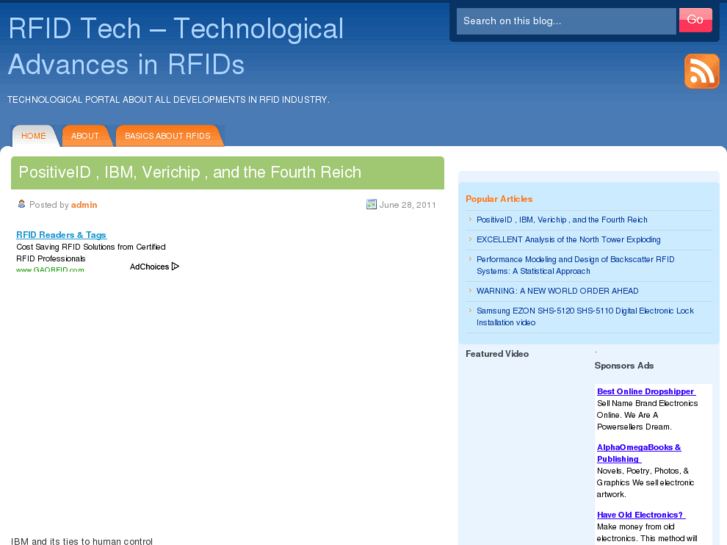Screen dimensions: 727x545
Task: Click the 'June 28, 2011' post date
Action: 408,205
